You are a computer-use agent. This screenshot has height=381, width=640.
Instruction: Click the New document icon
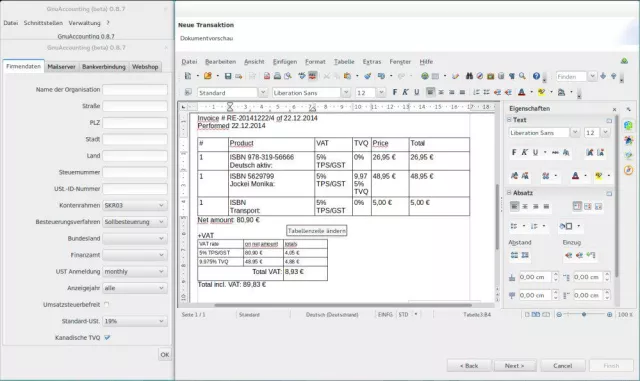tap(188, 76)
